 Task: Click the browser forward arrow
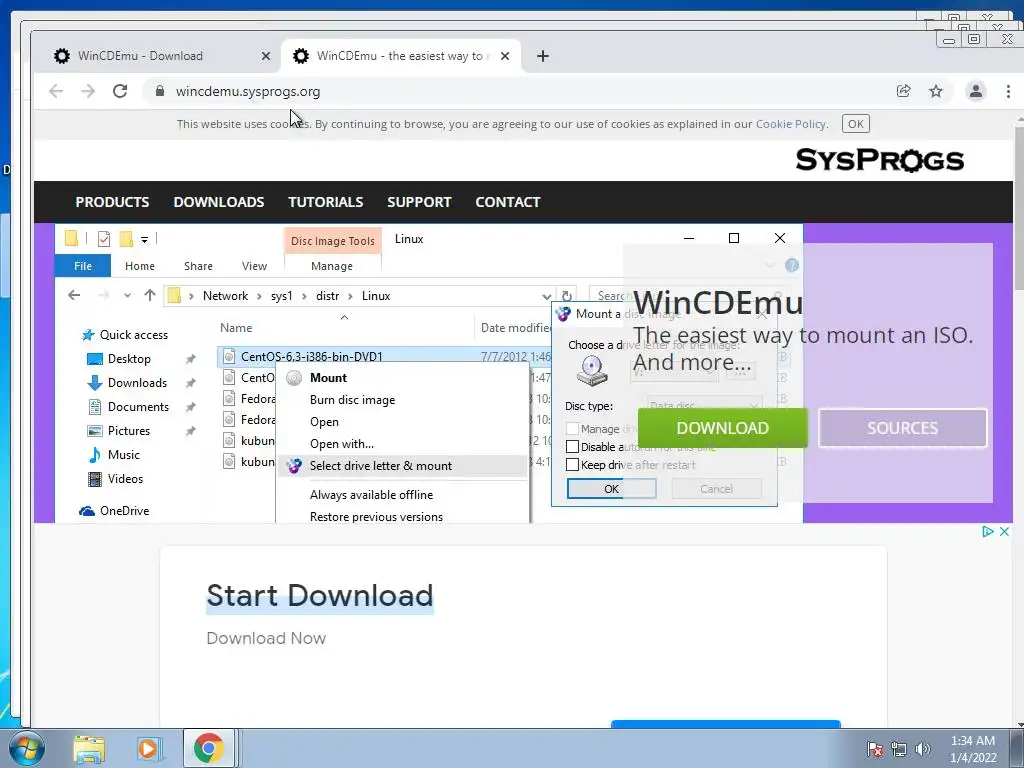point(88,91)
